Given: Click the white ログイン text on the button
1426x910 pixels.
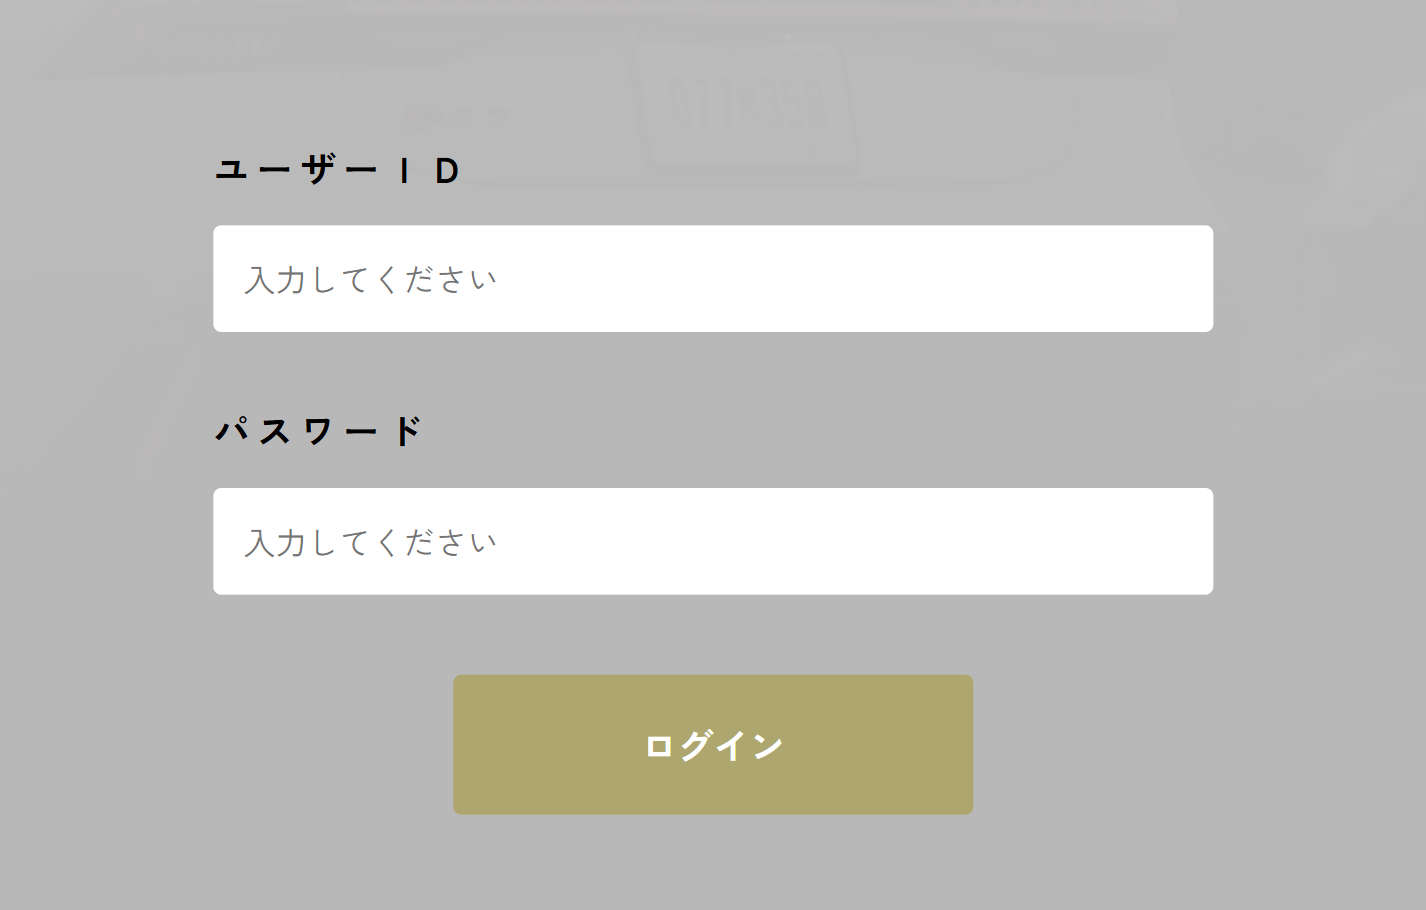Looking at the screenshot, I should pyautogui.click(x=713, y=746).
